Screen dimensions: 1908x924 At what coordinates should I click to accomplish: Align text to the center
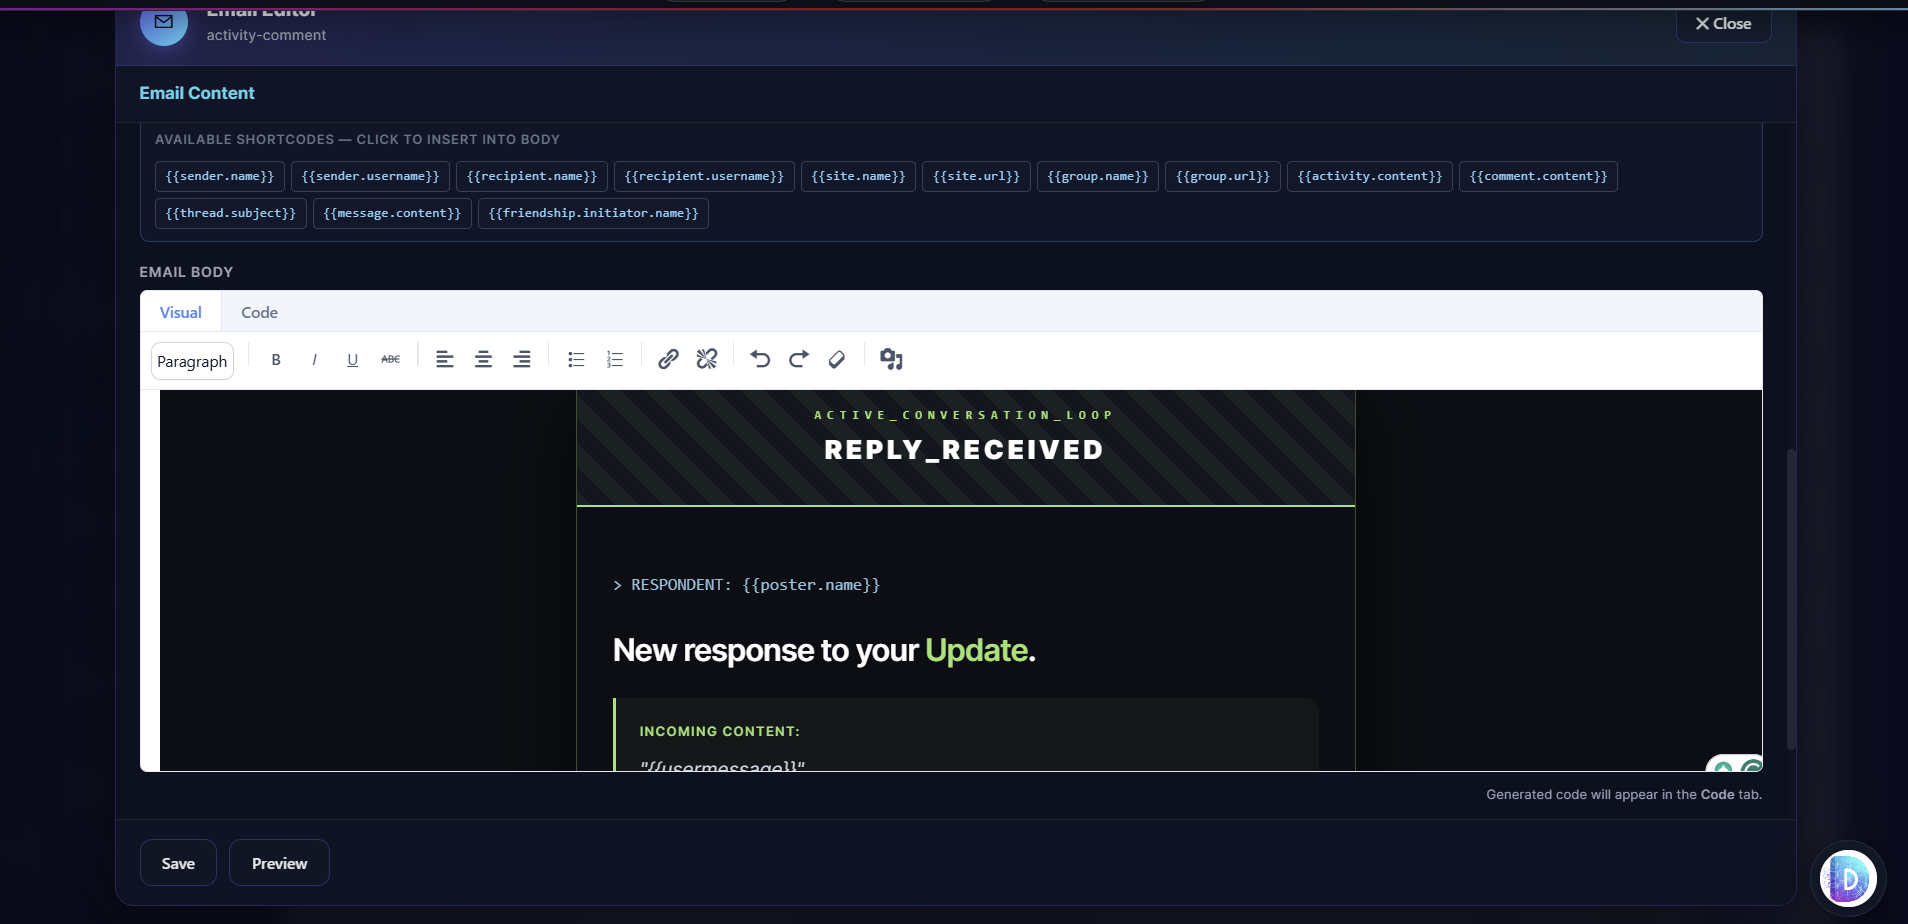pos(484,360)
